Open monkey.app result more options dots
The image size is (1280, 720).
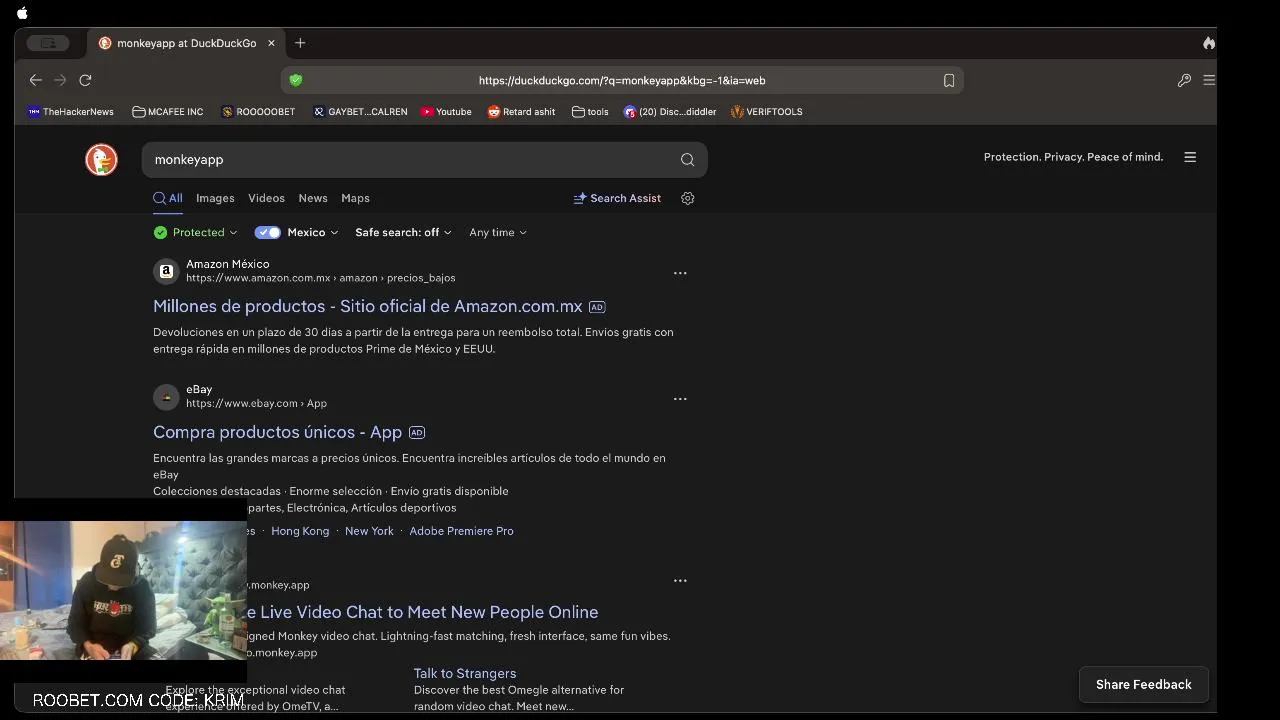coord(680,581)
